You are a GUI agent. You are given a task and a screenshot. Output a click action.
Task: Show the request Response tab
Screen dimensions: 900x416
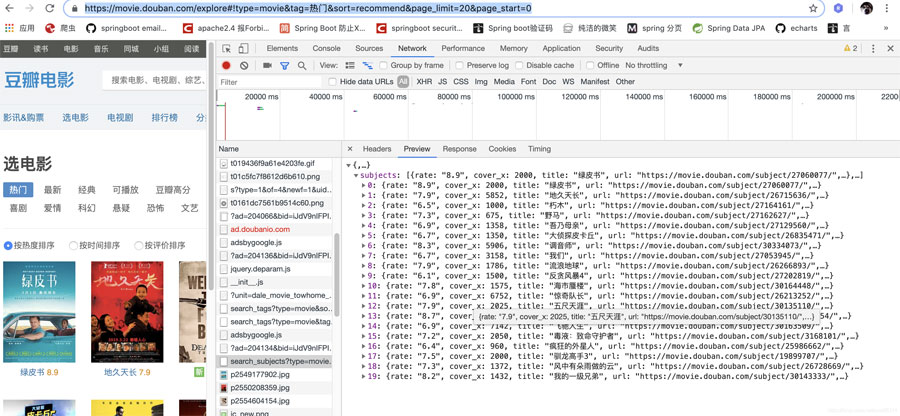pyautogui.click(x=459, y=149)
